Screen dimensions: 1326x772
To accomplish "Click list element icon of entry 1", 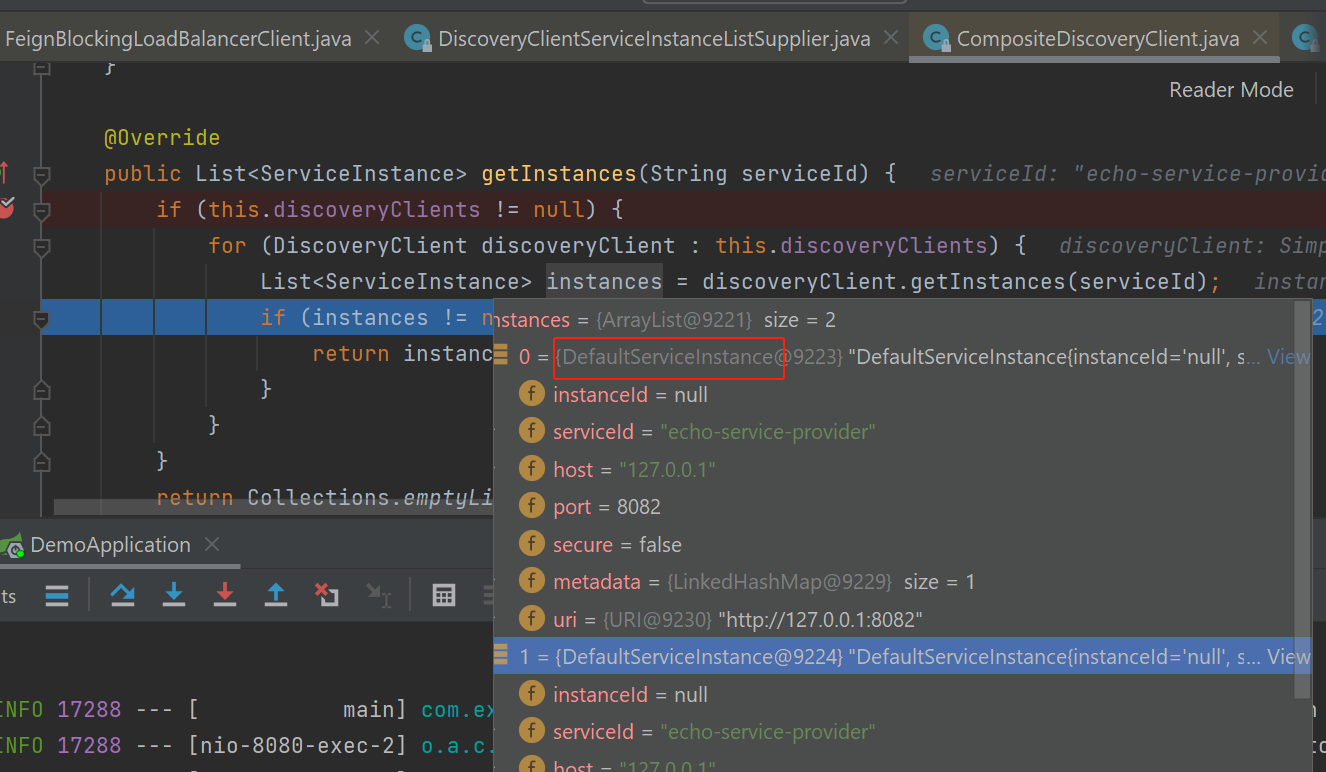I will [502, 656].
